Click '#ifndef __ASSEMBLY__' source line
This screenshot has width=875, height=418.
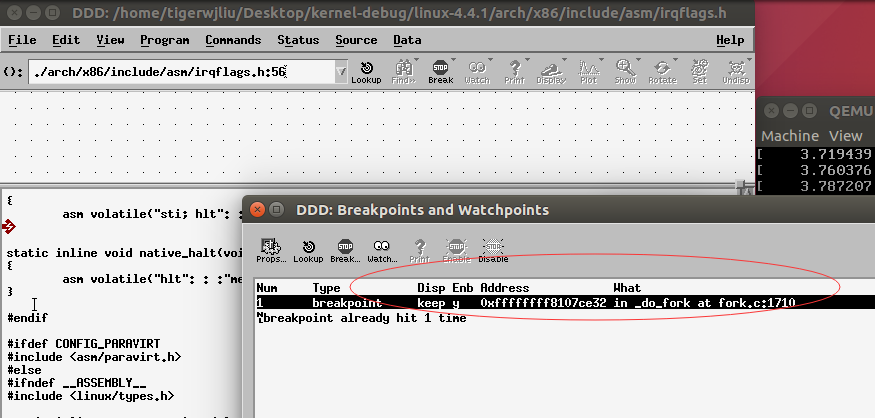(76, 383)
